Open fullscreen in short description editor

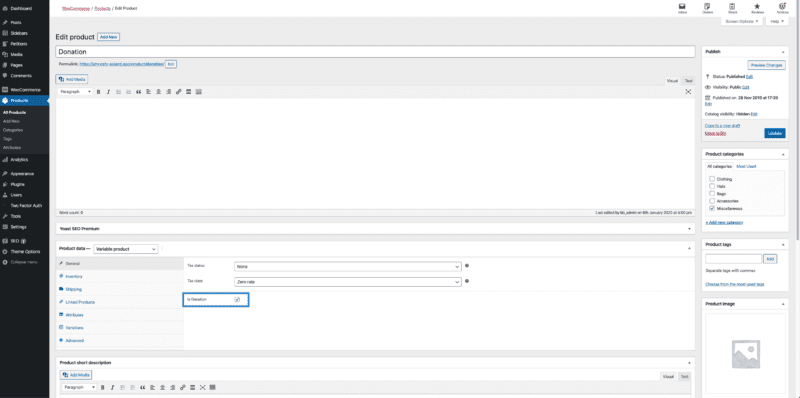[203, 388]
